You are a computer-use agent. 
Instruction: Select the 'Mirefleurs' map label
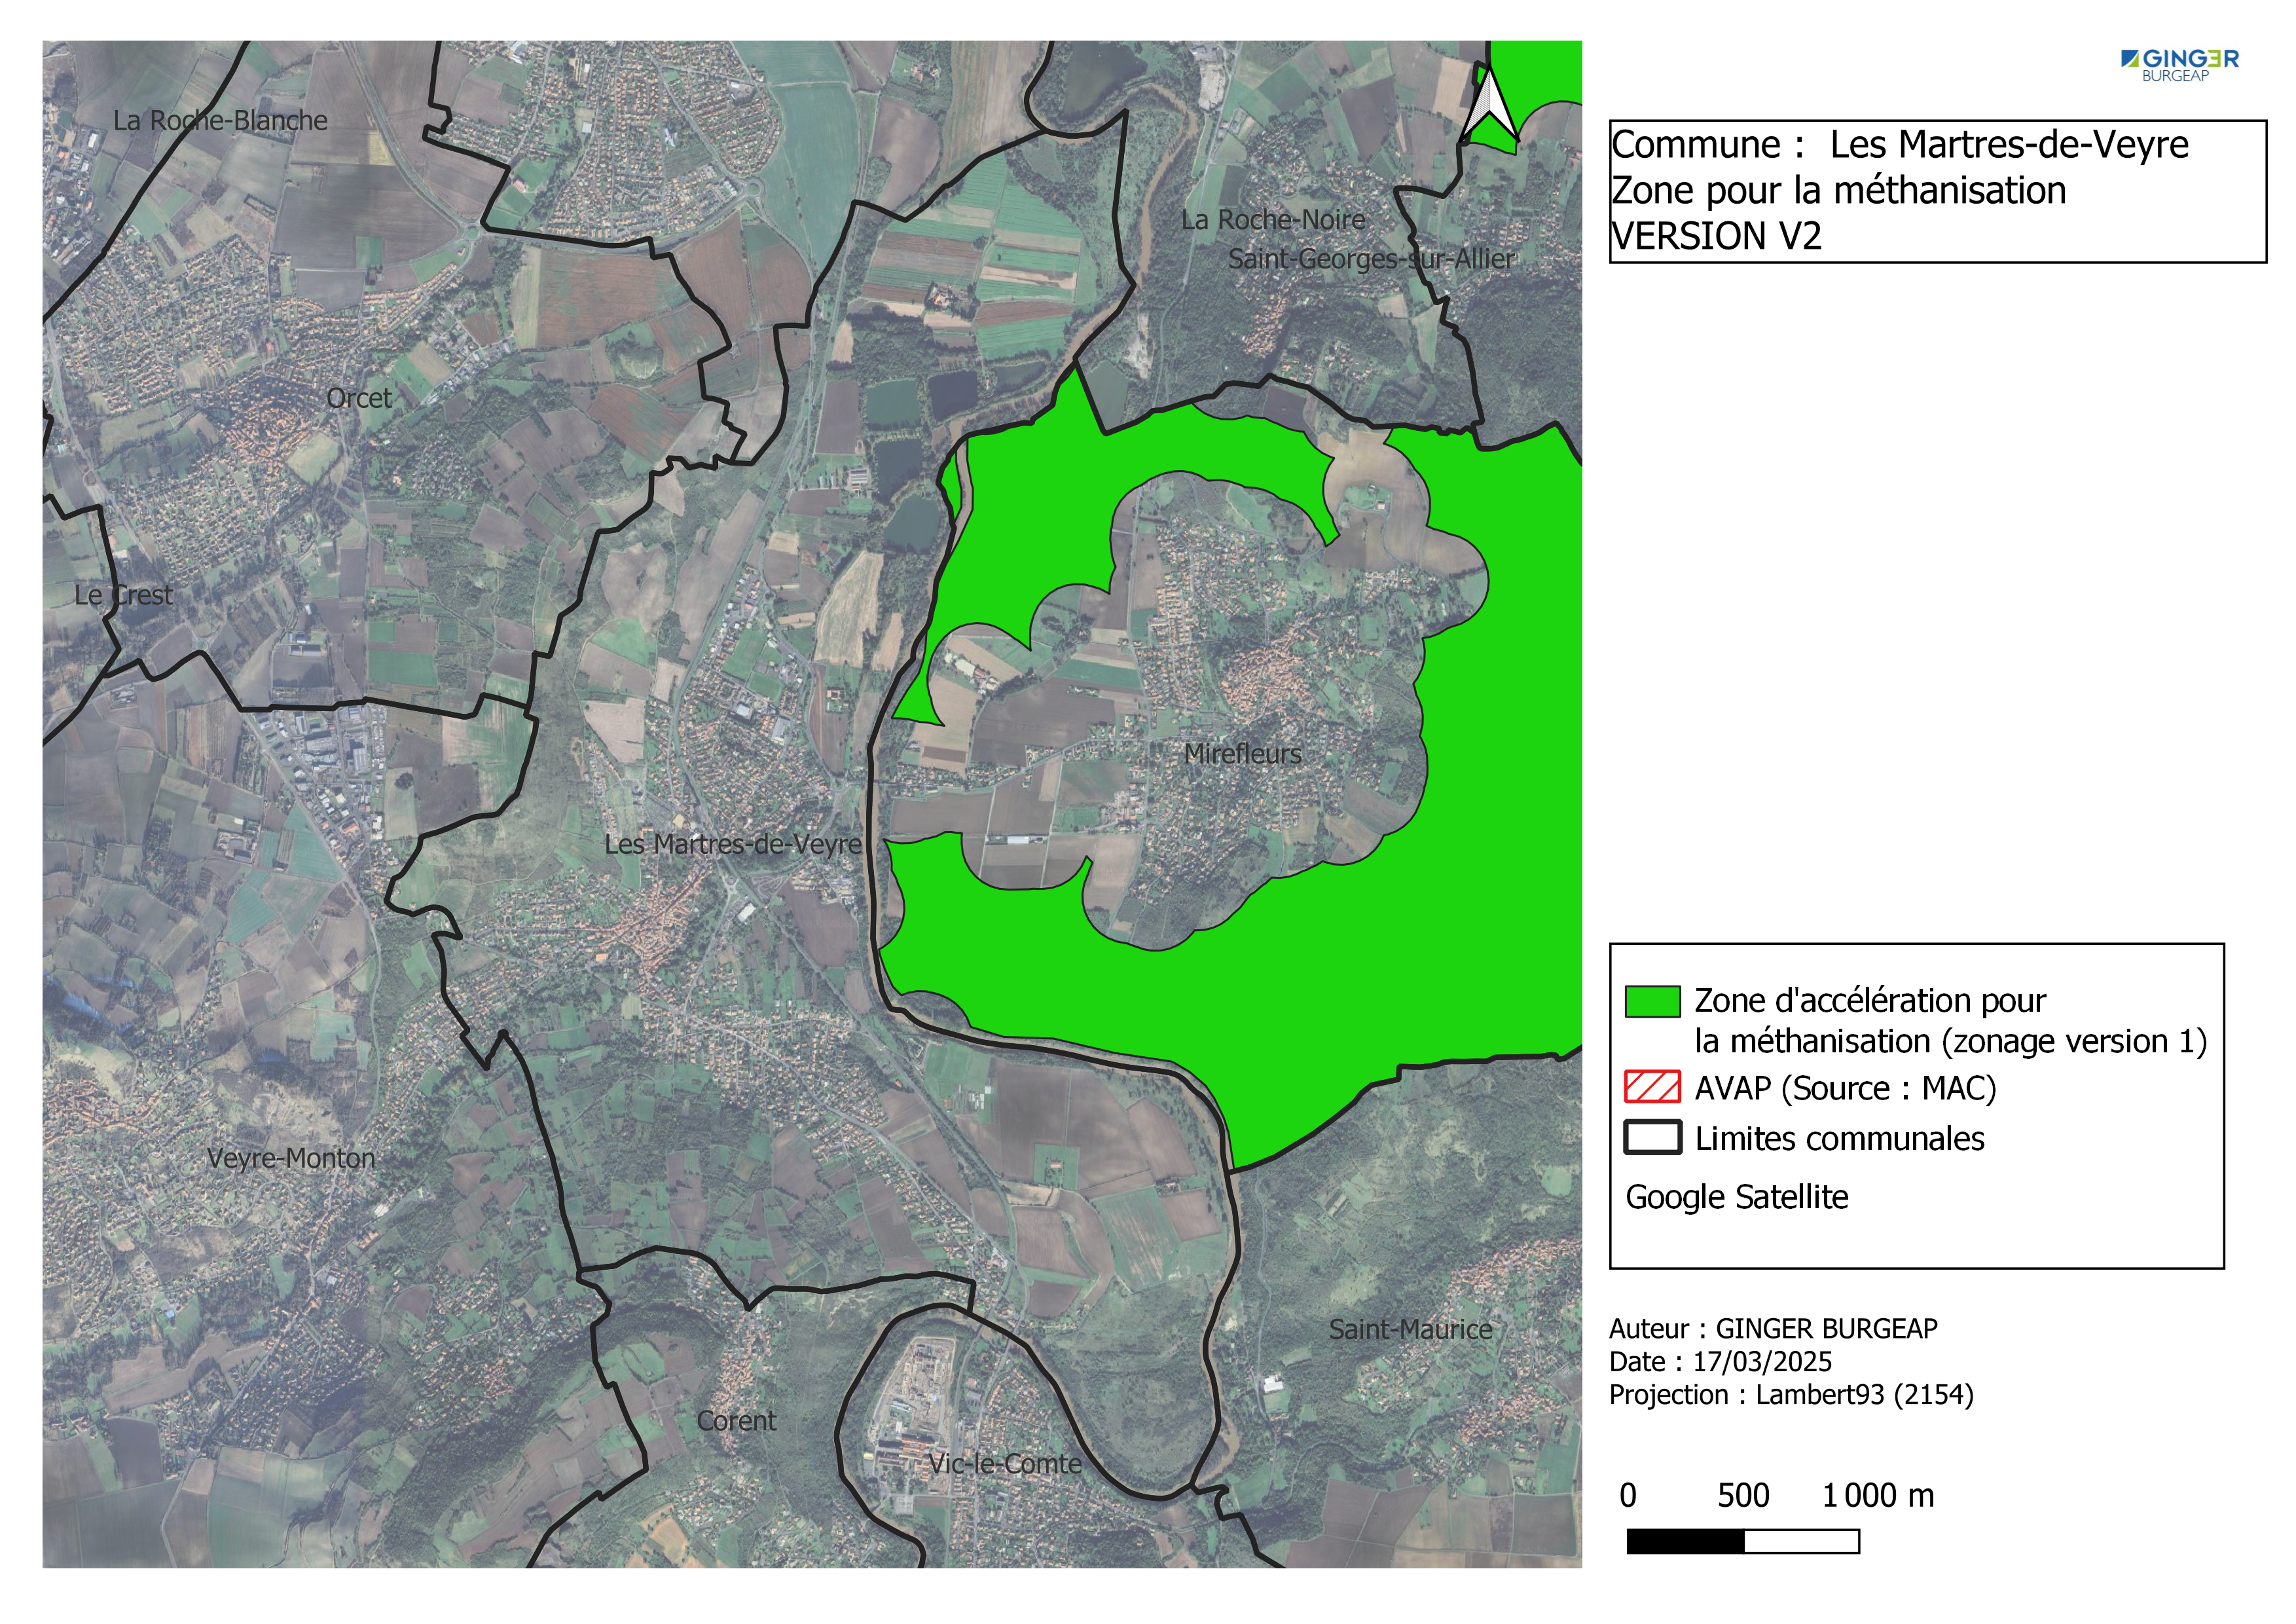(x=1243, y=754)
